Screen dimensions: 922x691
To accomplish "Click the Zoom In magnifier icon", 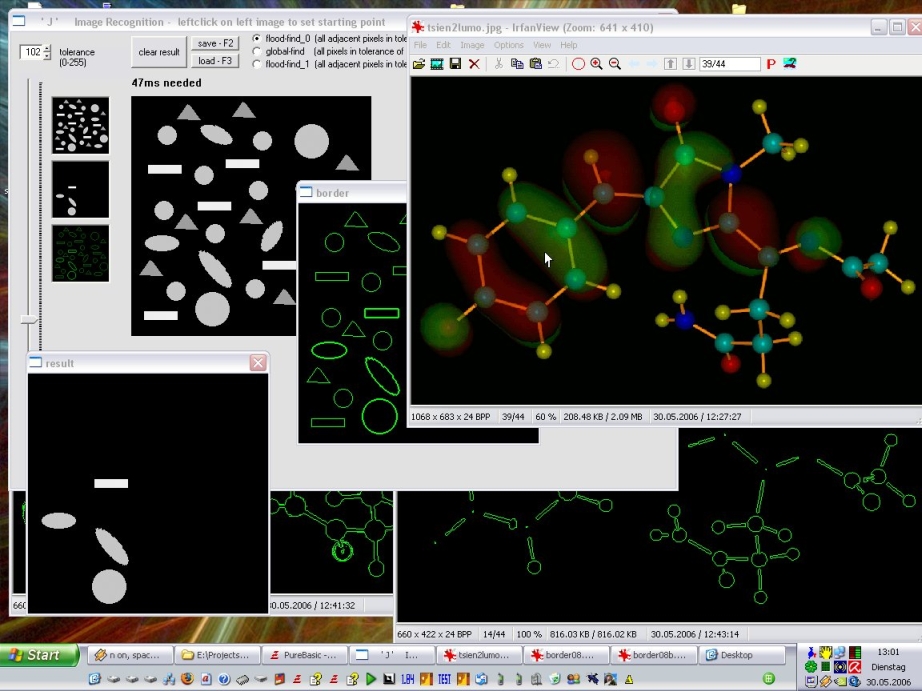I will [x=596, y=64].
